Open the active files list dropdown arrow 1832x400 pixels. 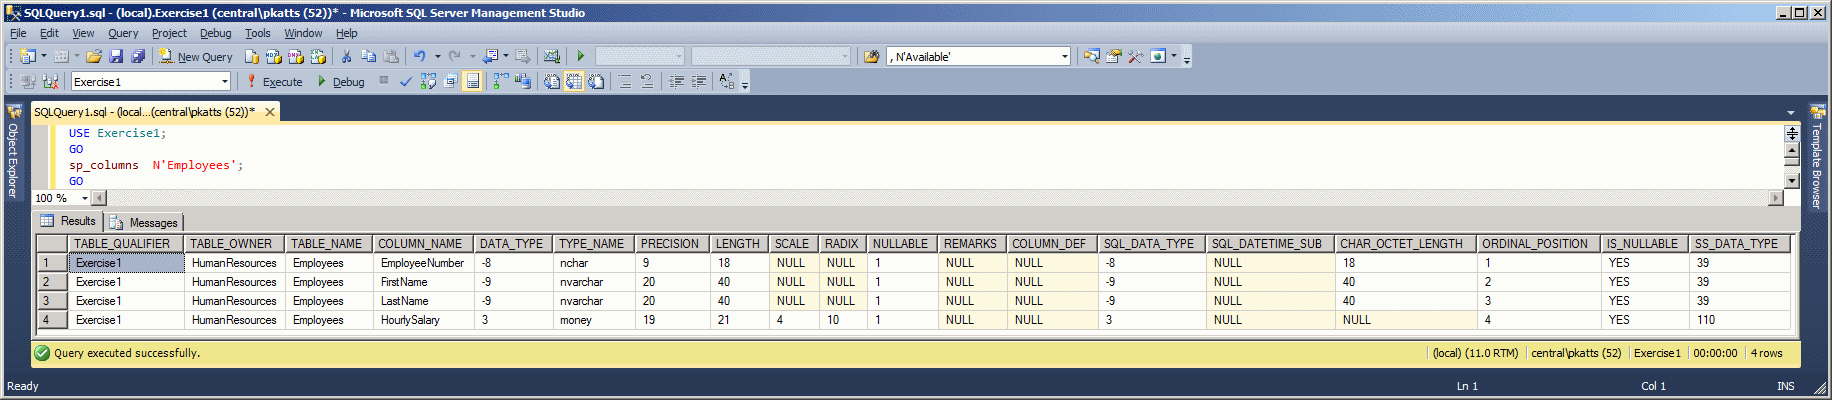[1791, 112]
